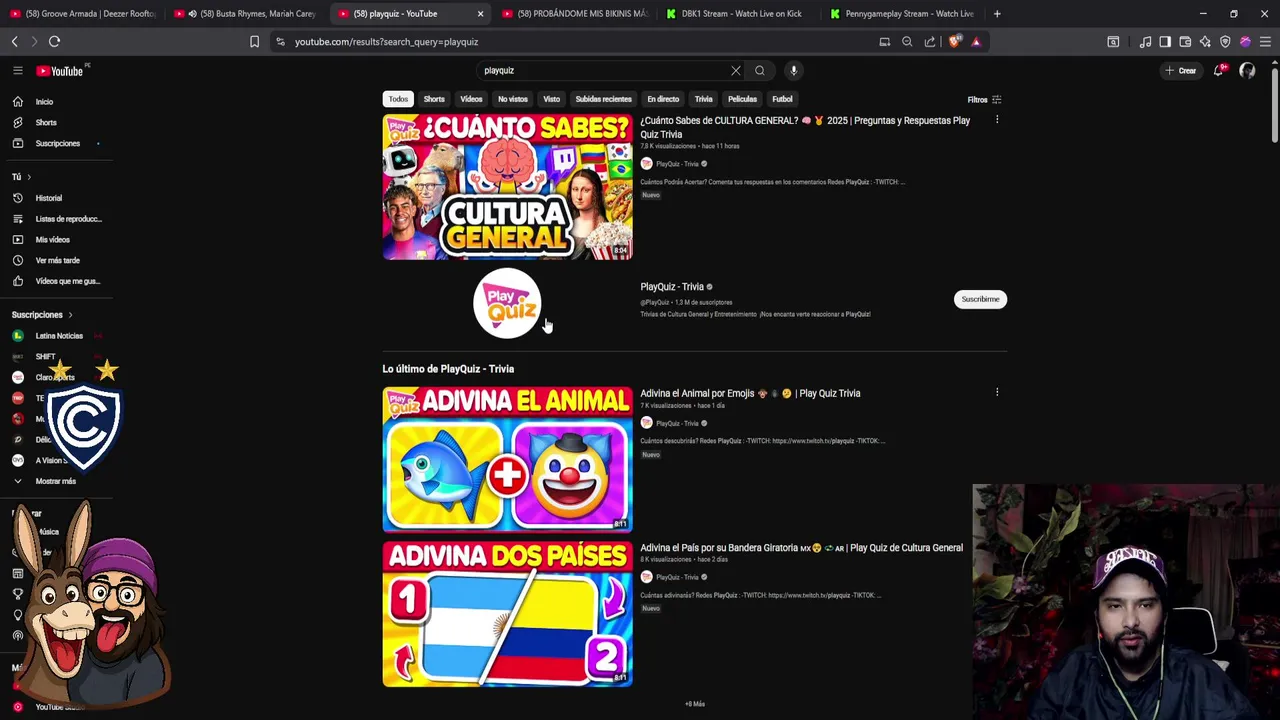Bookmark this page in address bar
1280x720 pixels.
(x=254, y=42)
